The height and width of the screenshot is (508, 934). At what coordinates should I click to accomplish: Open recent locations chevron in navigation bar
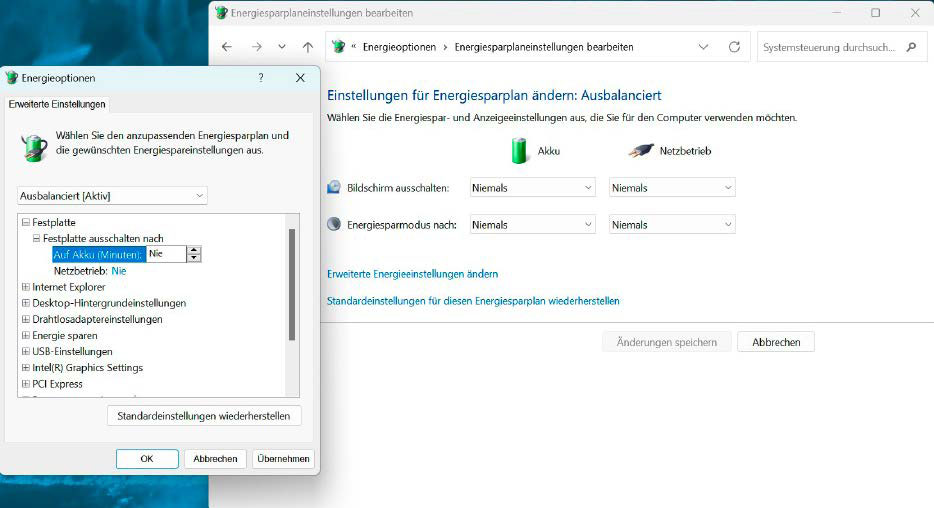(x=282, y=47)
